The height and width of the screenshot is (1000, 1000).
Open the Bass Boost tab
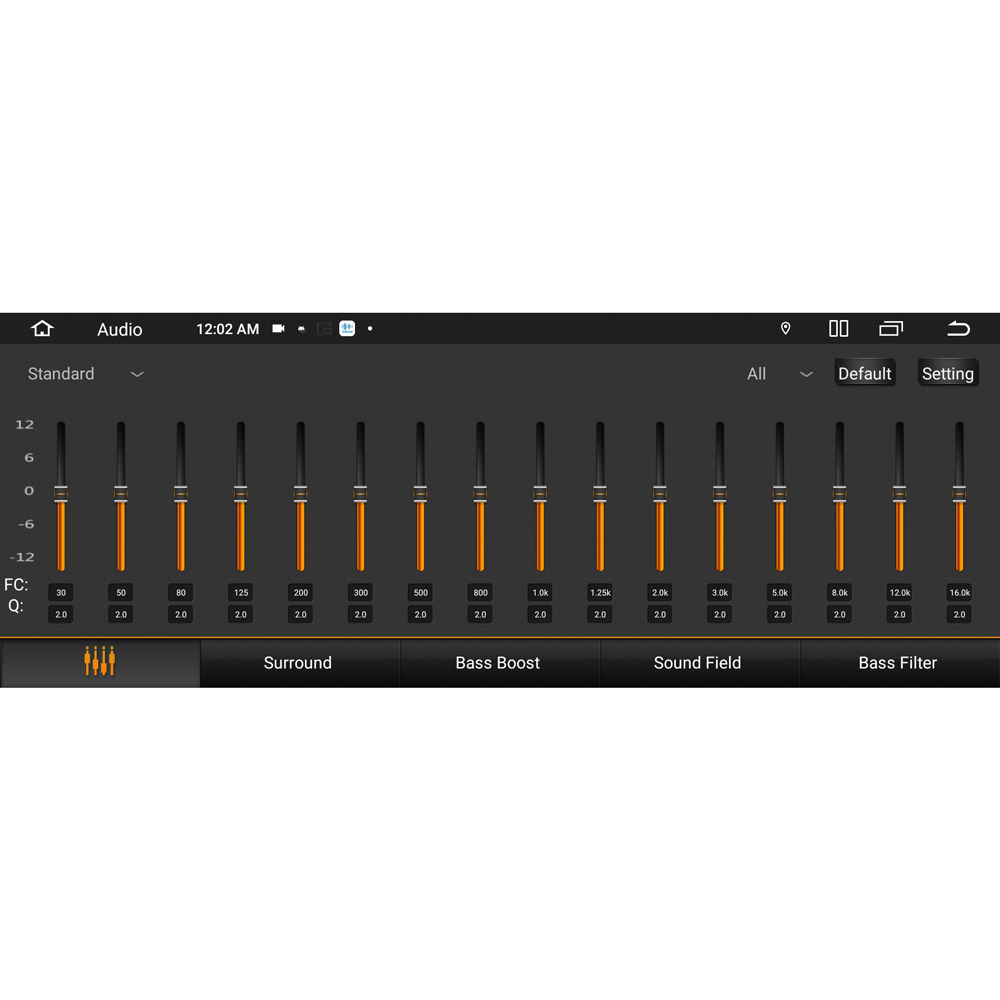click(x=498, y=663)
